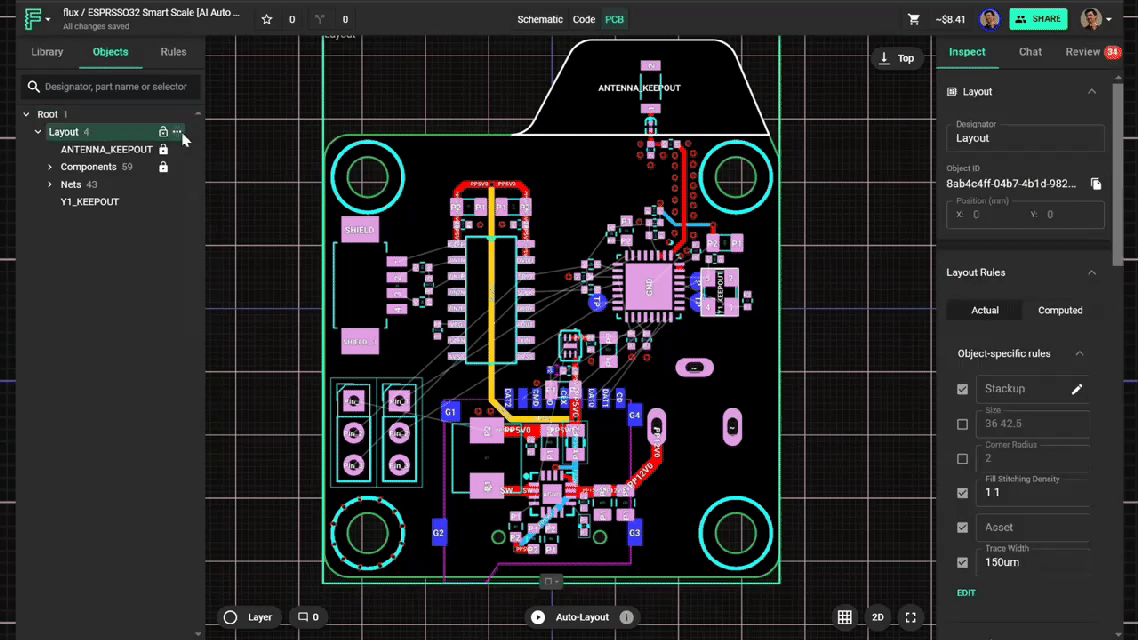This screenshot has height=640, width=1138.
Task: Collapse the Object-specific rules section
Action: (x=1079, y=353)
